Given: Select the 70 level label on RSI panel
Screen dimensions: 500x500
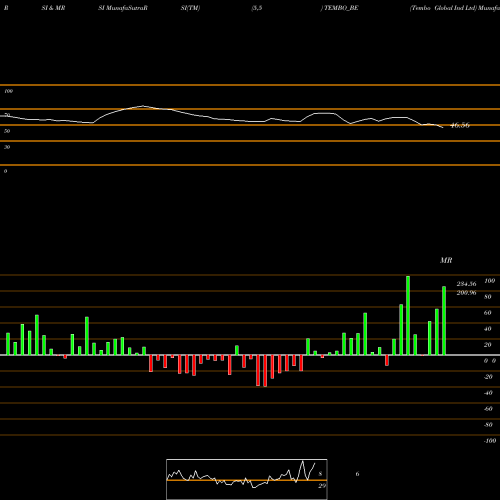Looking at the screenshot, I should click(x=7, y=115).
